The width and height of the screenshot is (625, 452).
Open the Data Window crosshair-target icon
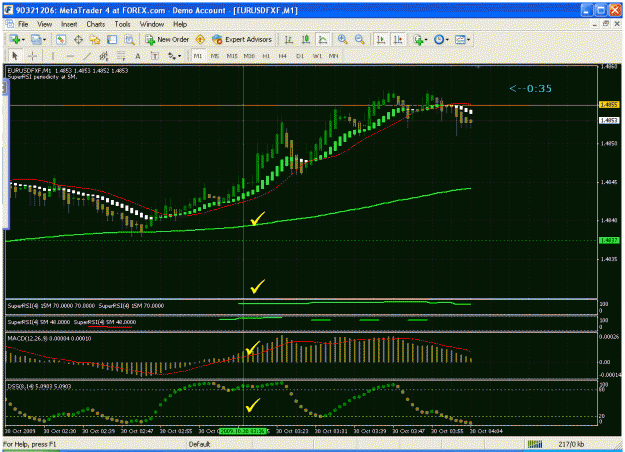(x=78, y=39)
